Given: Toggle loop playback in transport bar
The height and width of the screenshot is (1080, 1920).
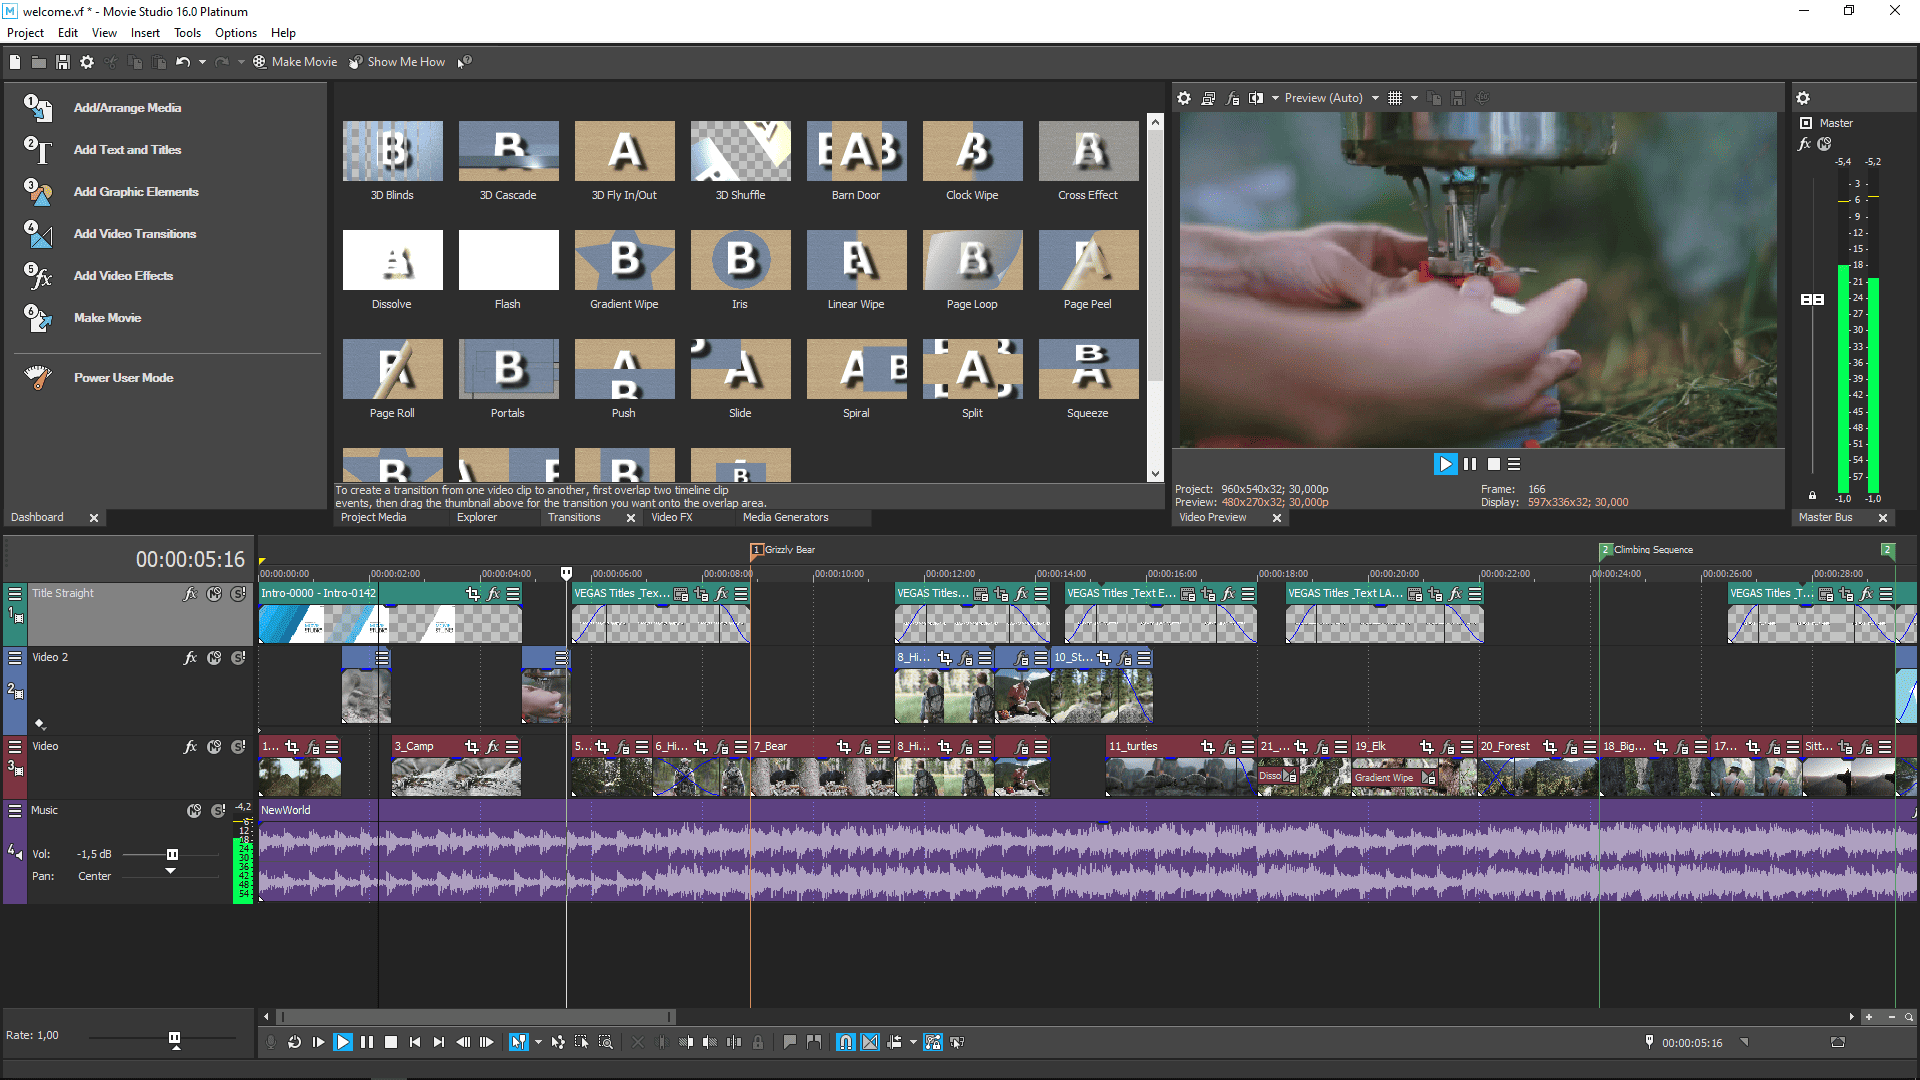Looking at the screenshot, I should pos(295,1043).
